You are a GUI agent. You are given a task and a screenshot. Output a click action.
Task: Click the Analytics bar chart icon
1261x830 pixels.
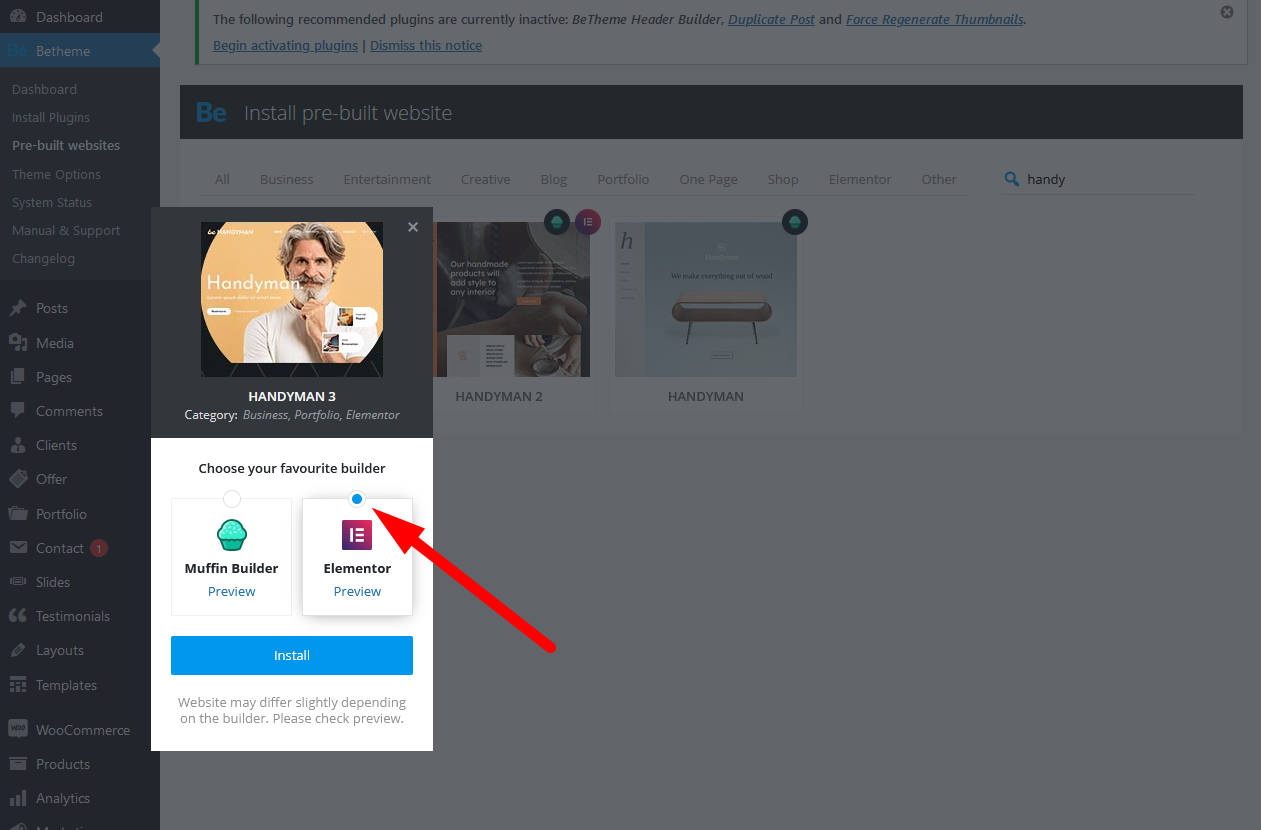coord(18,798)
